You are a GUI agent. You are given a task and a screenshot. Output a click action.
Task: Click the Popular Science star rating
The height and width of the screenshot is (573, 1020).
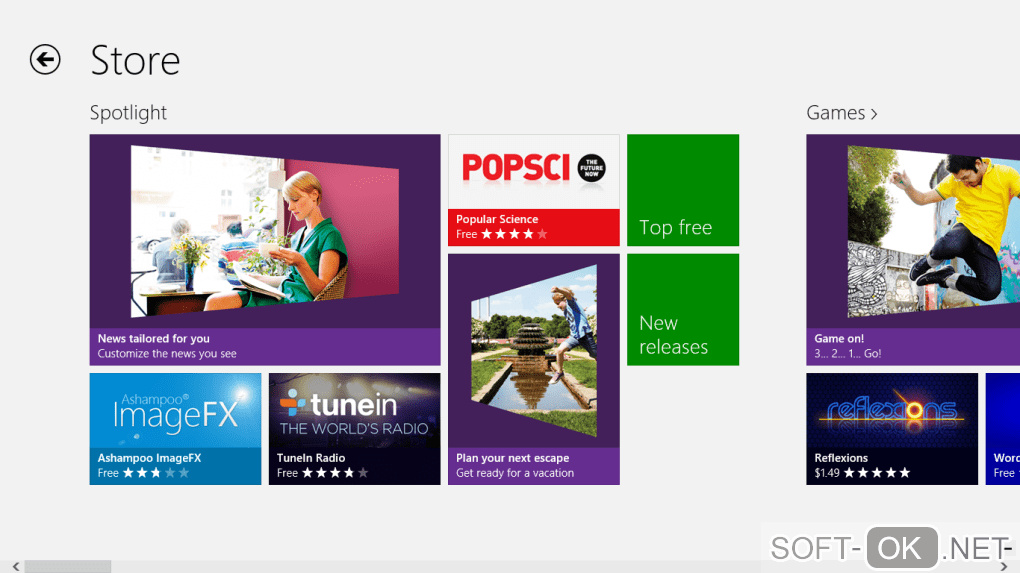click(514, 234)
